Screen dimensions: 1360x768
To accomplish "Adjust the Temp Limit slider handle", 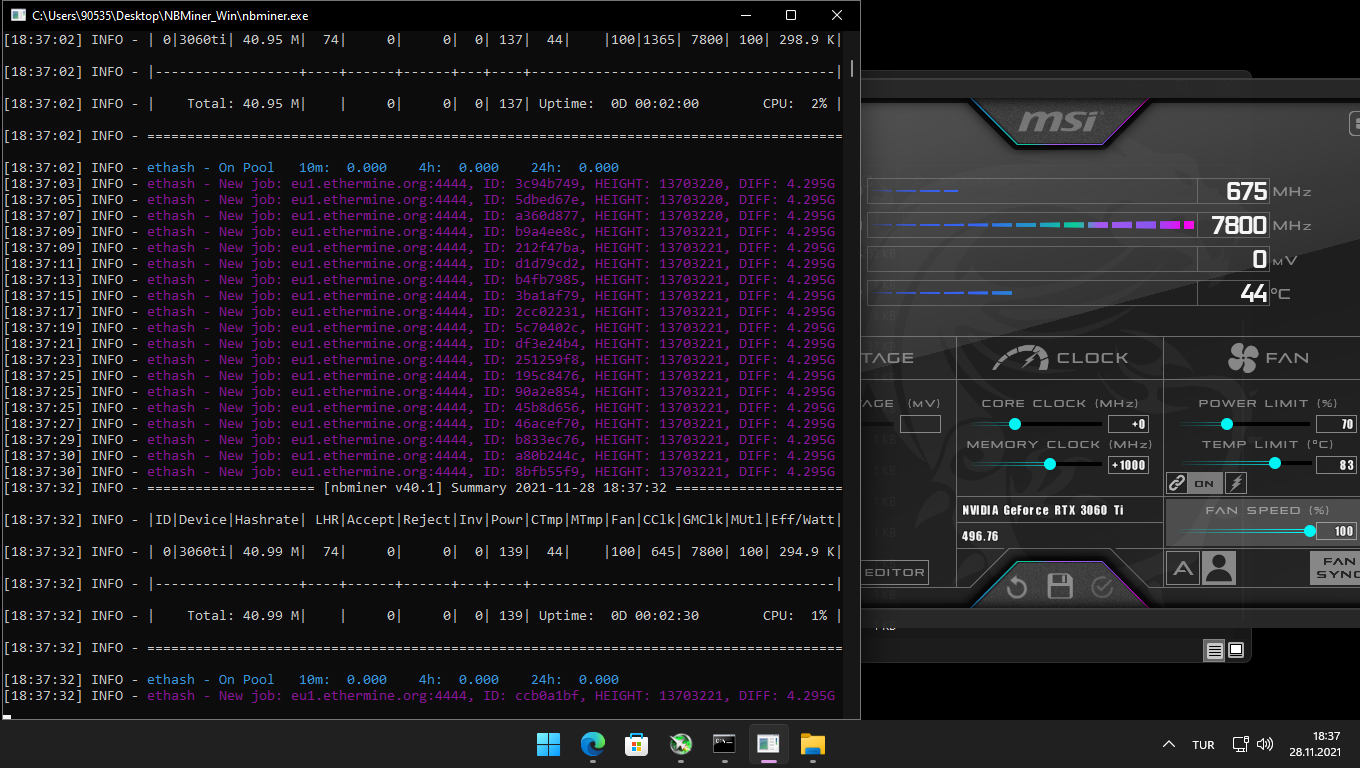I will click(1275, 463).
